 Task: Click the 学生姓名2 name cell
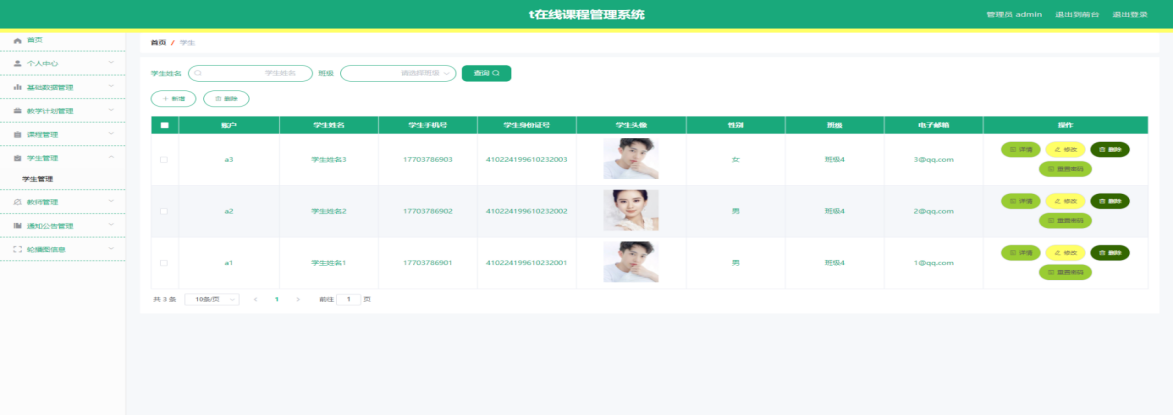coord(328,212)
